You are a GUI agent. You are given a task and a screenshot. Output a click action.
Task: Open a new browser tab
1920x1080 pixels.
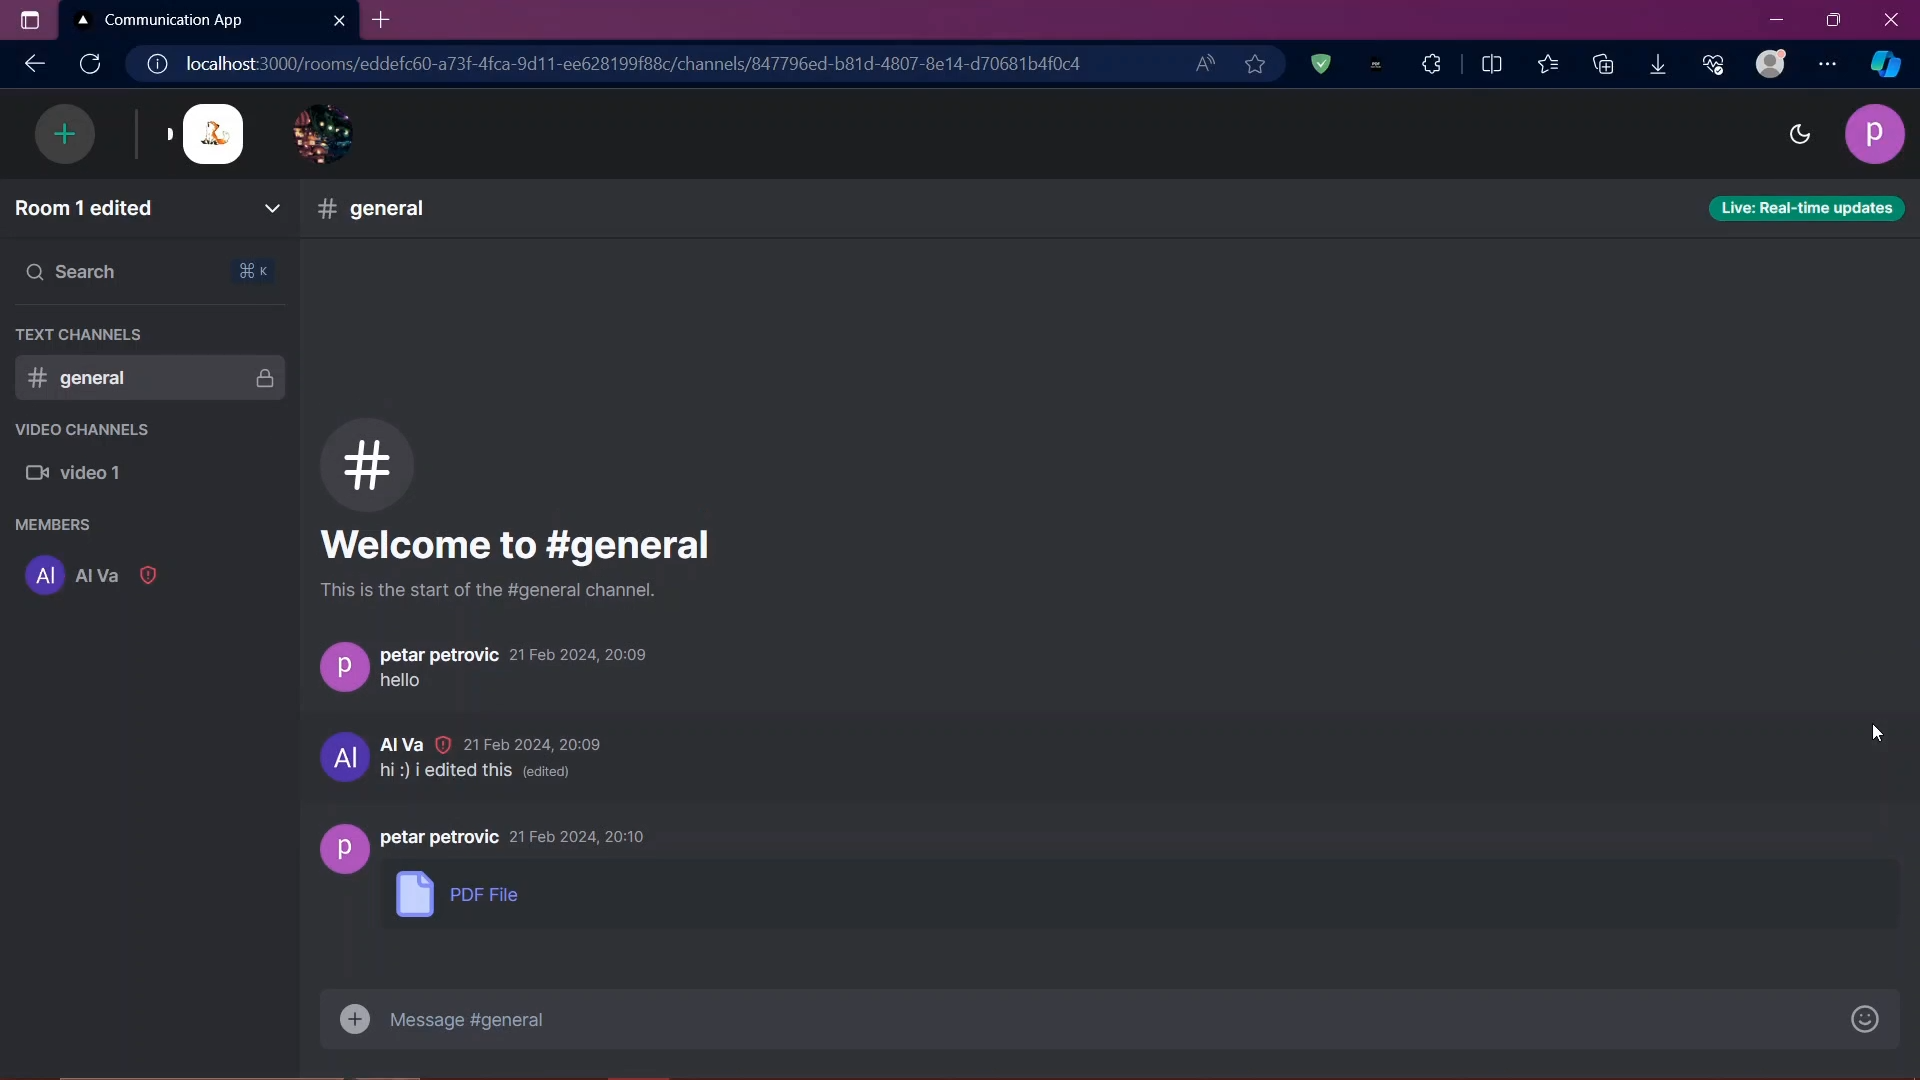tap(381, 20)
